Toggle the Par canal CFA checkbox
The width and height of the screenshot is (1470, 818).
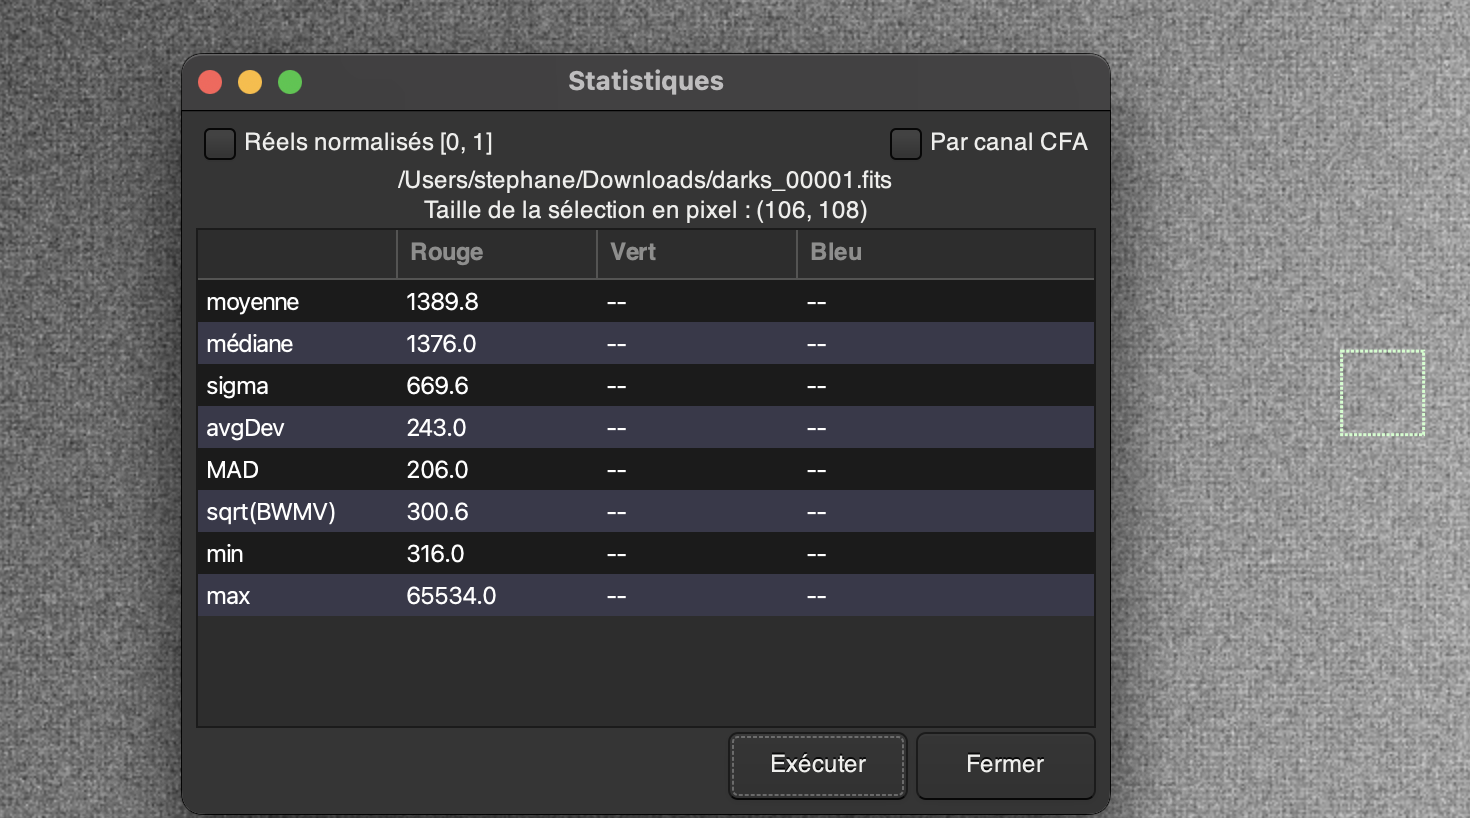906,143
